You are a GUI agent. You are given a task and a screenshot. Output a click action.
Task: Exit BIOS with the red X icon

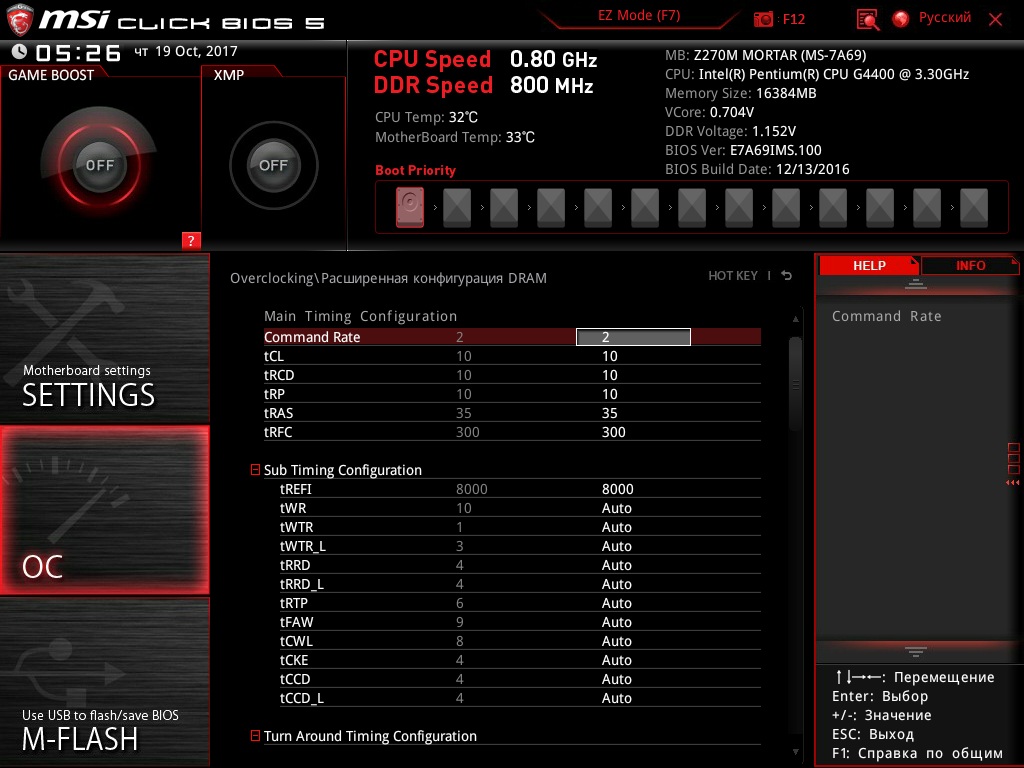[x=995, y=20]
